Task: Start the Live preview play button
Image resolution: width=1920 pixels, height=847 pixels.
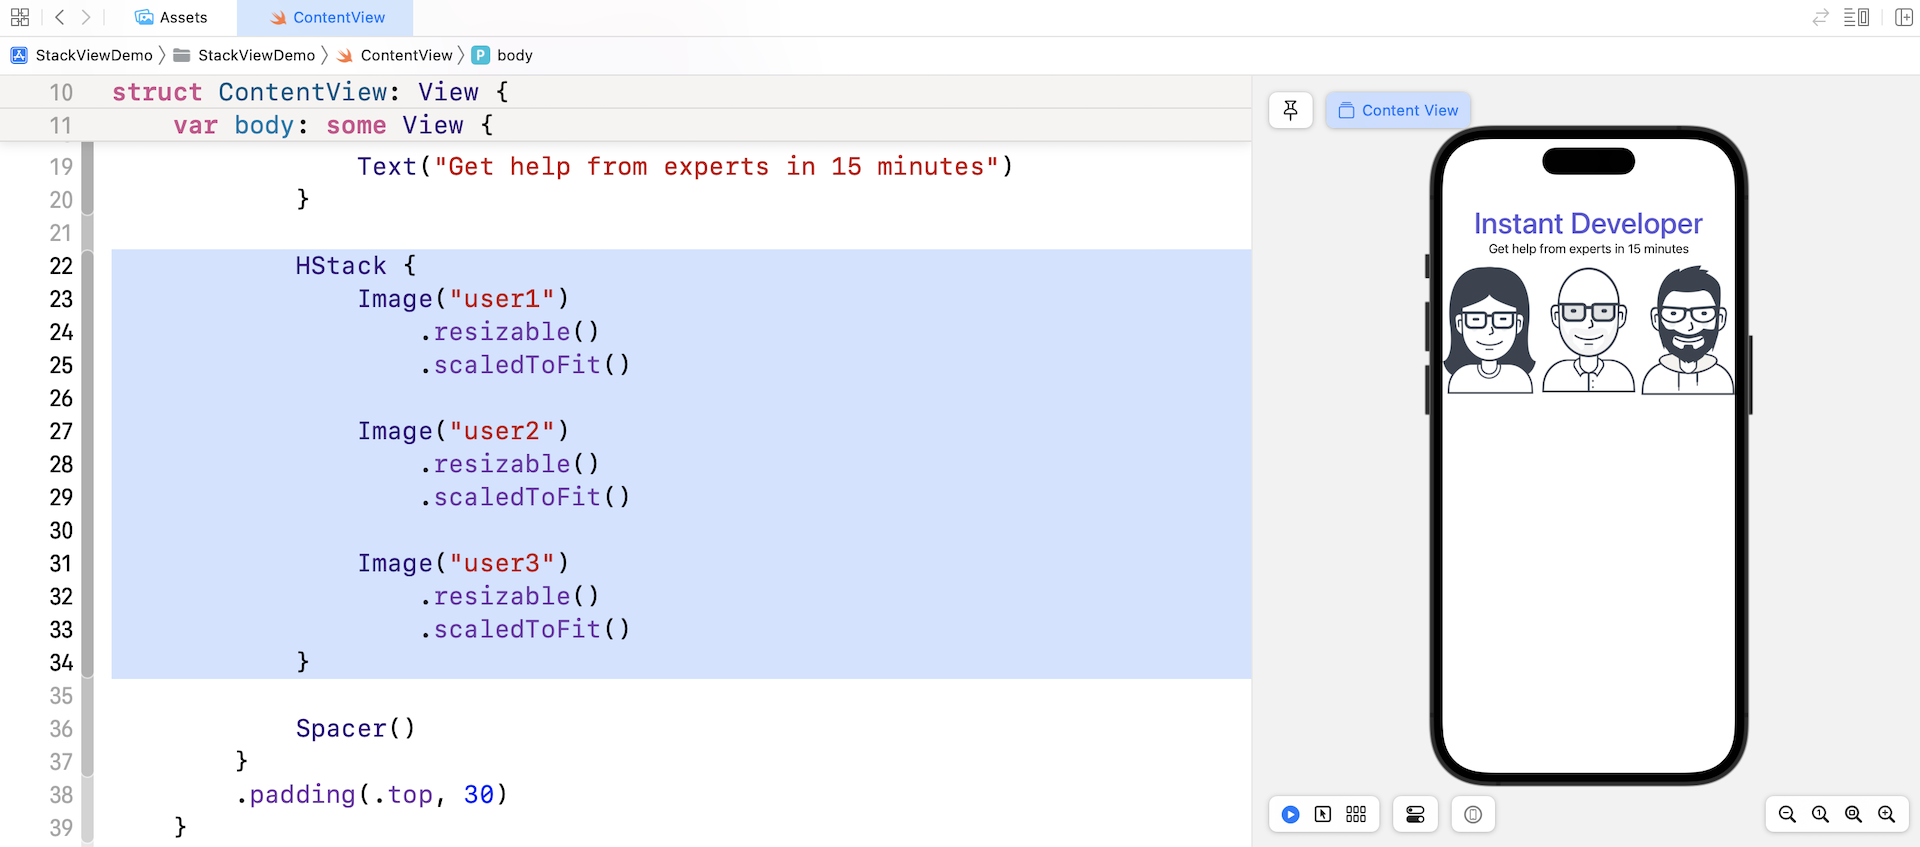Action: (x=1290, y=814)
